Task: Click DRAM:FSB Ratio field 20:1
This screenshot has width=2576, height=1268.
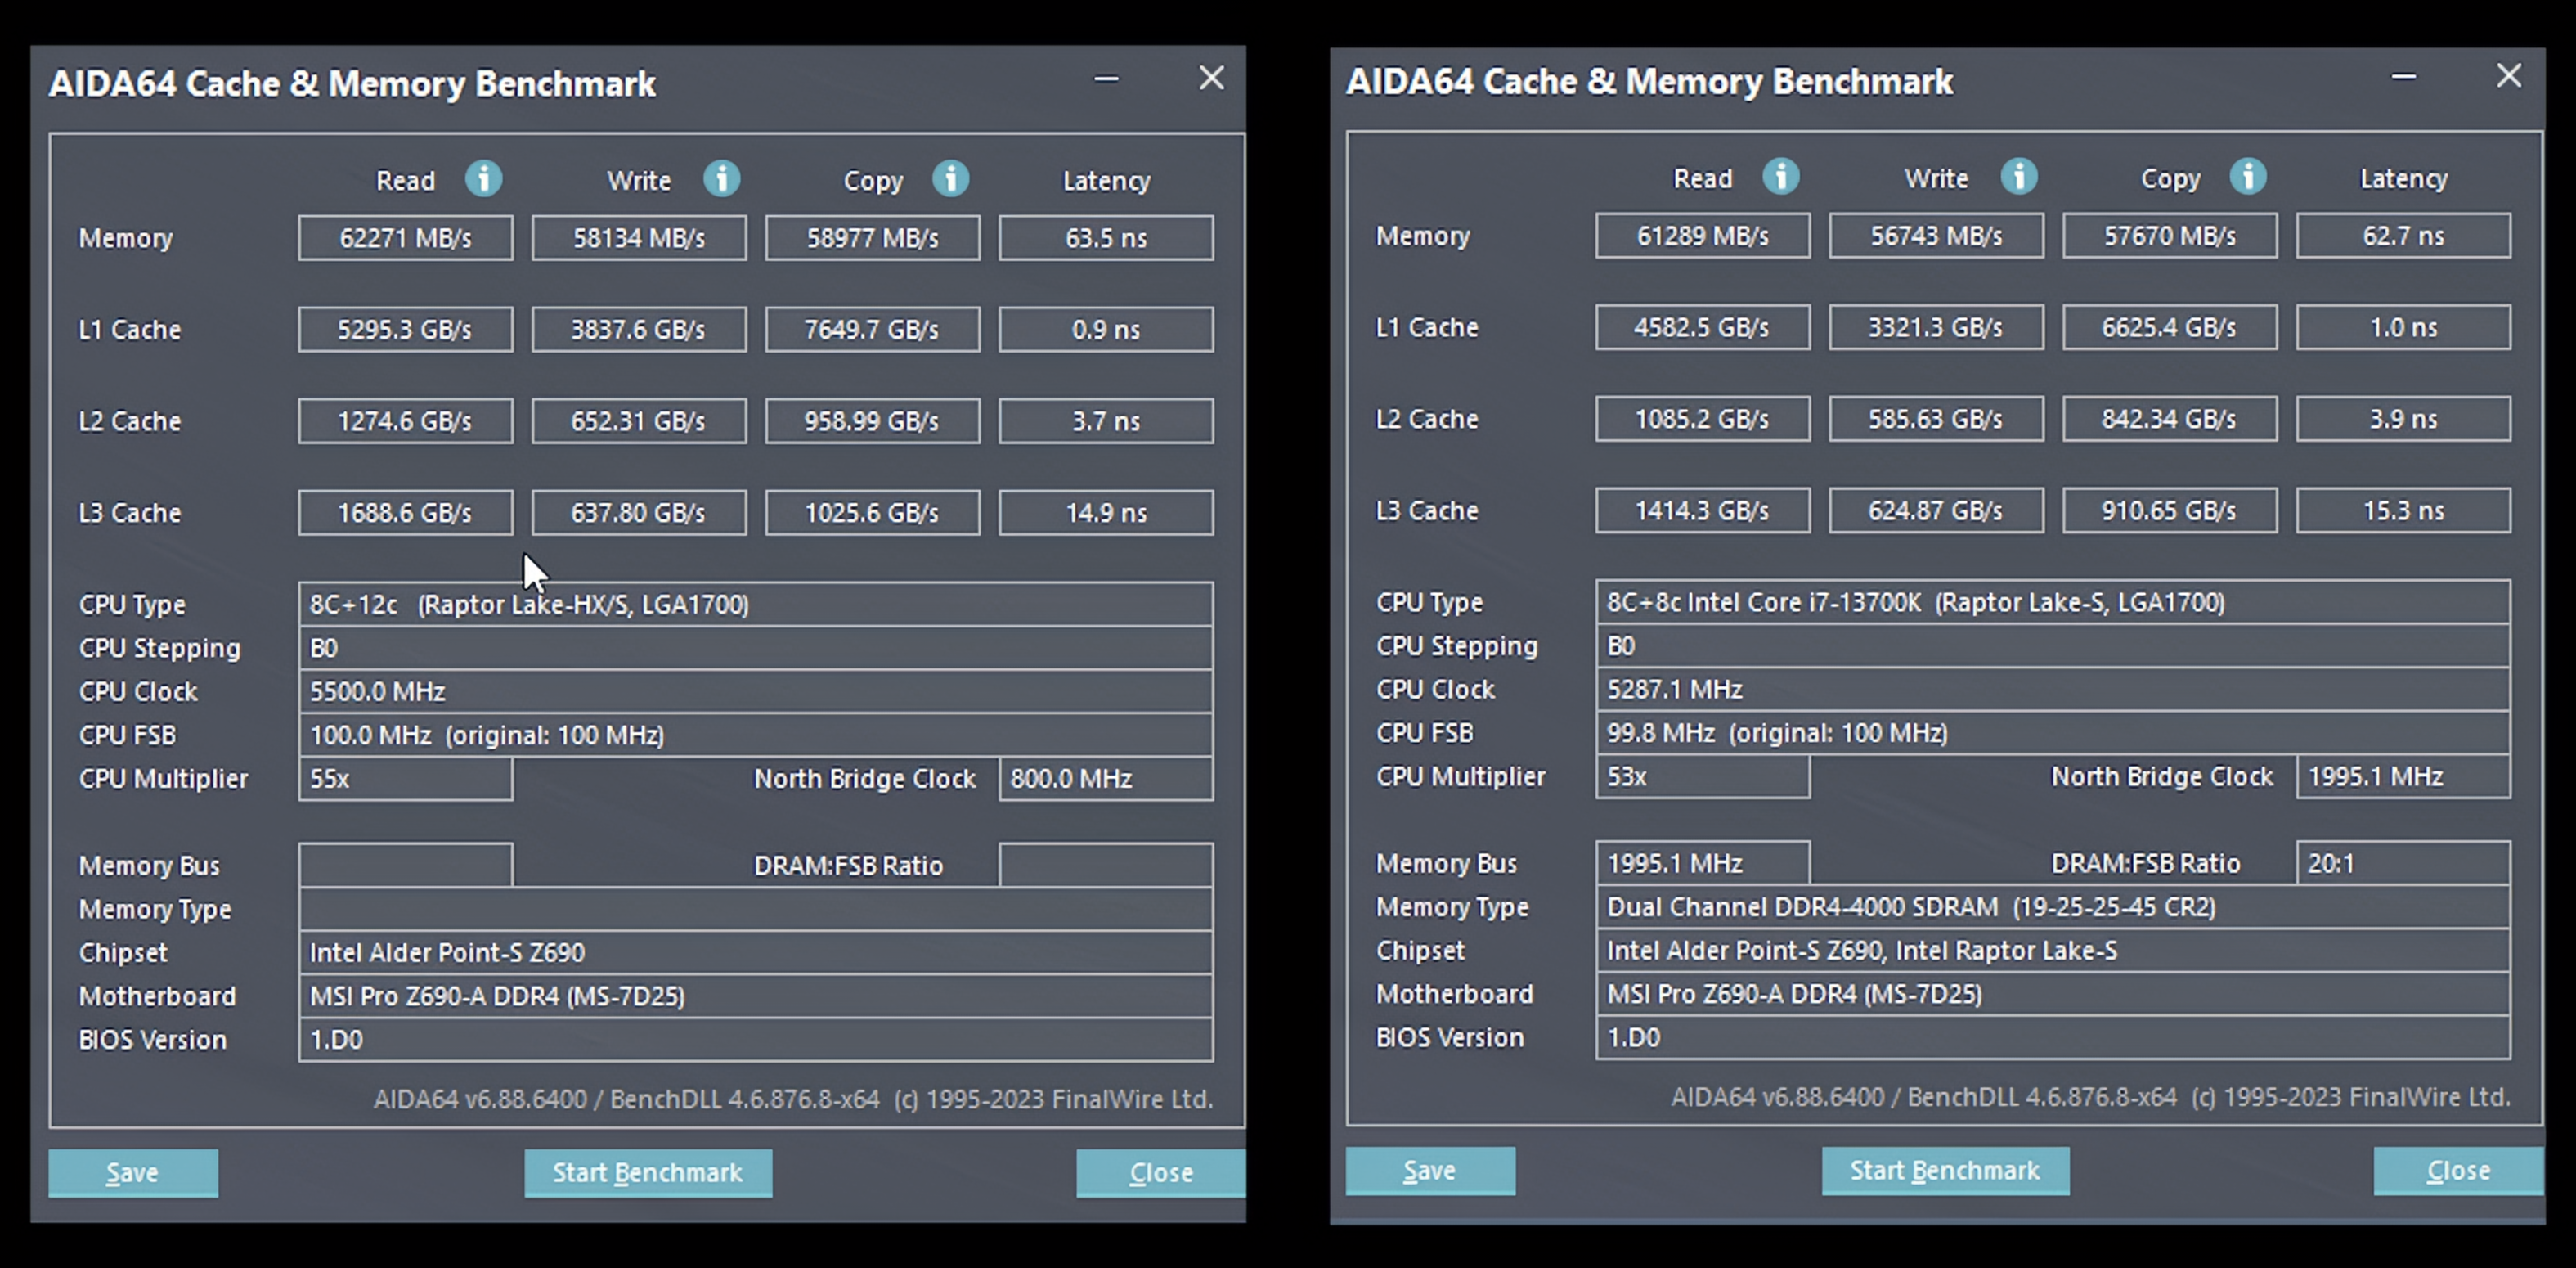Action: click(2403, 863)
